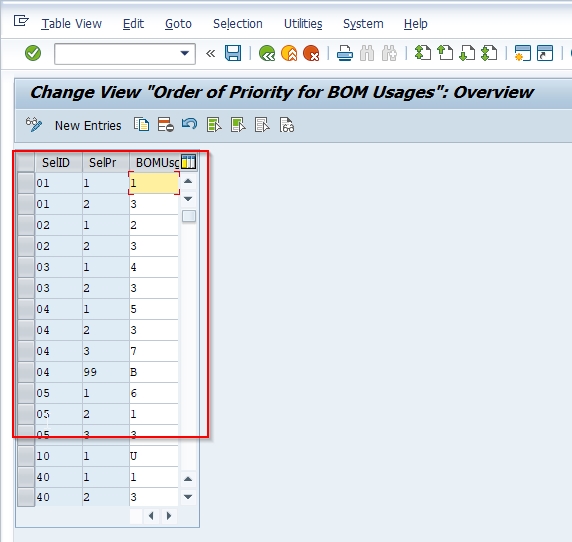
Task: Save using the floppy disk icon
Action: pos(233,53)
